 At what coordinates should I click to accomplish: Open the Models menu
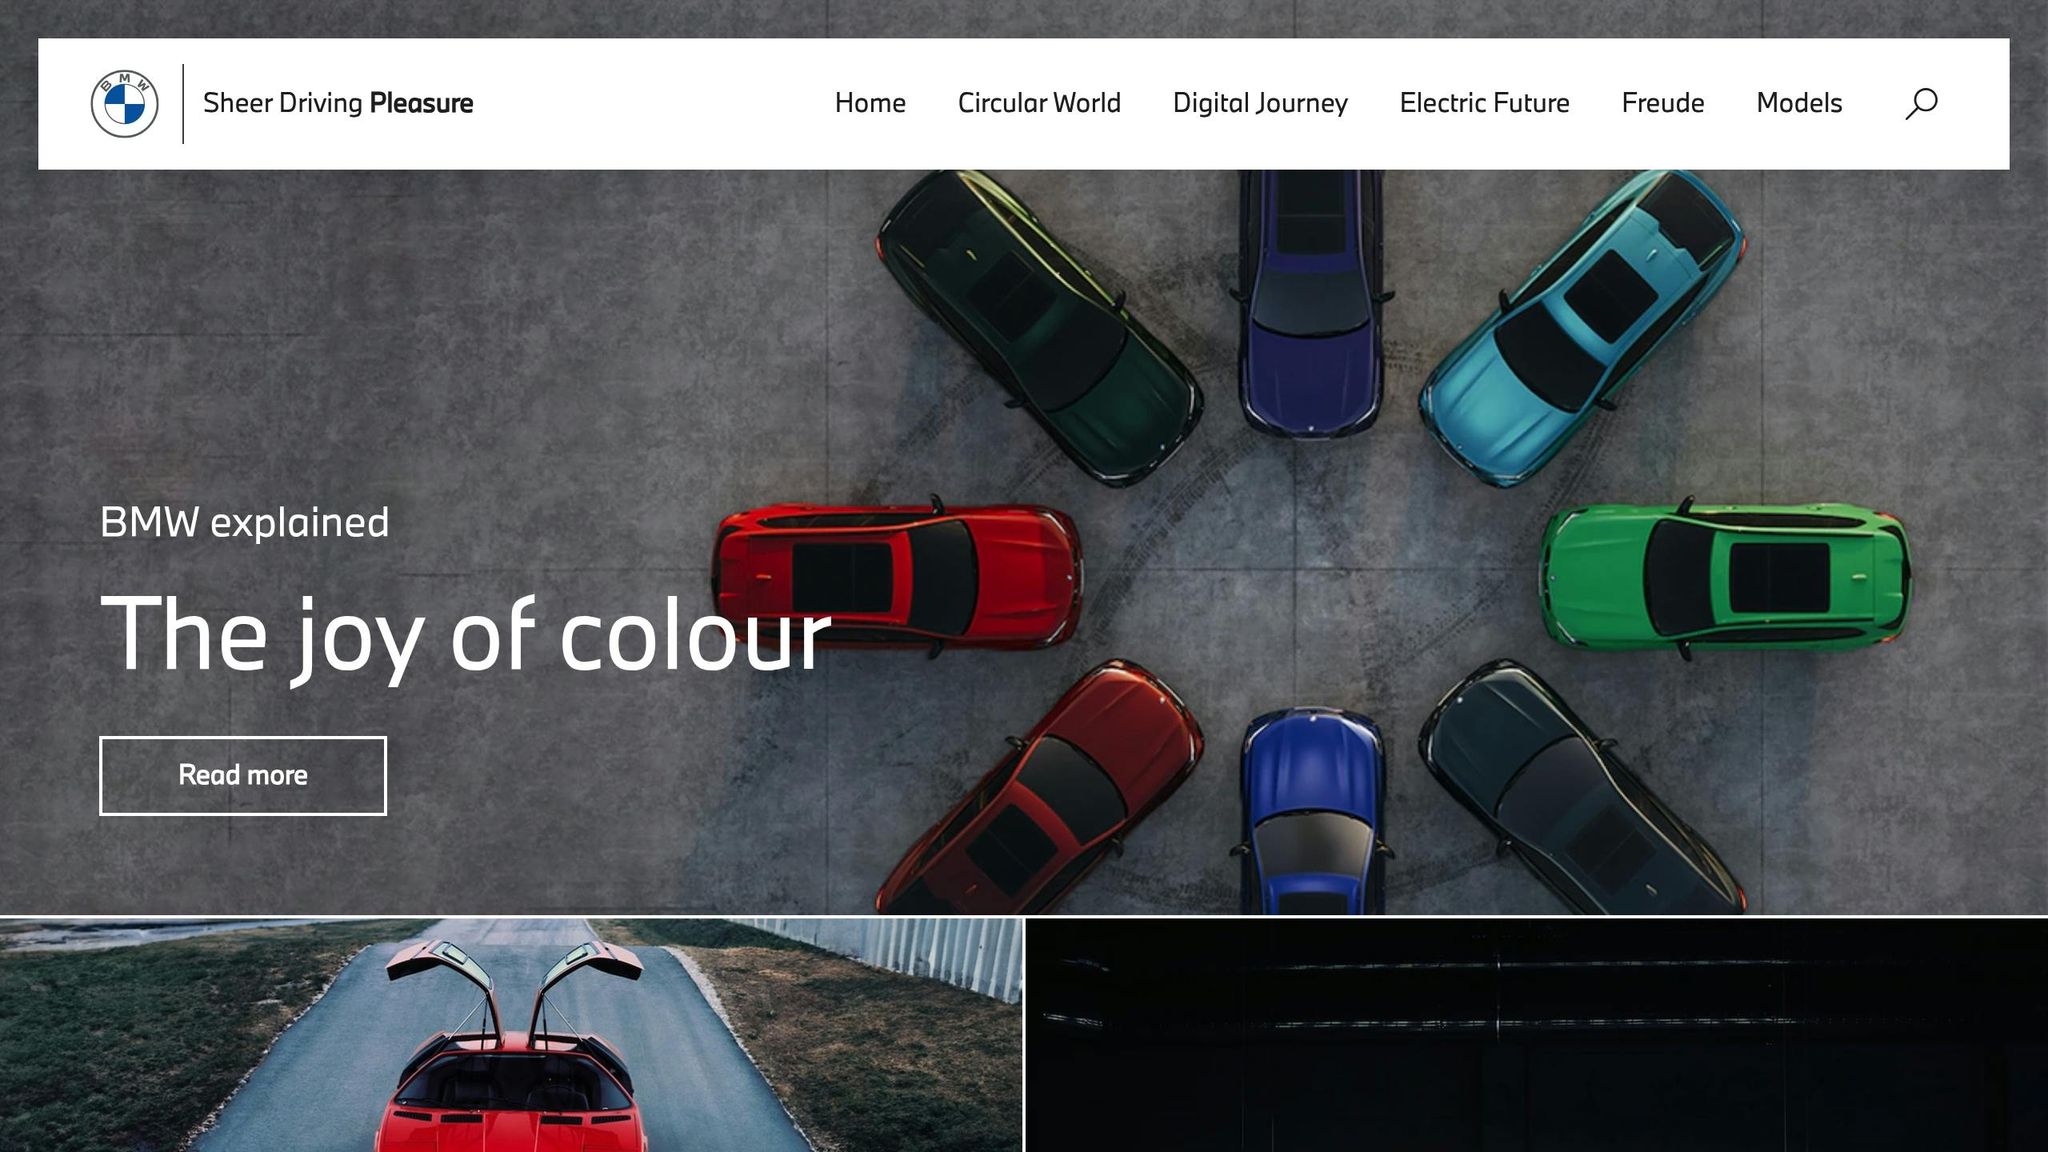point(1799,103)
